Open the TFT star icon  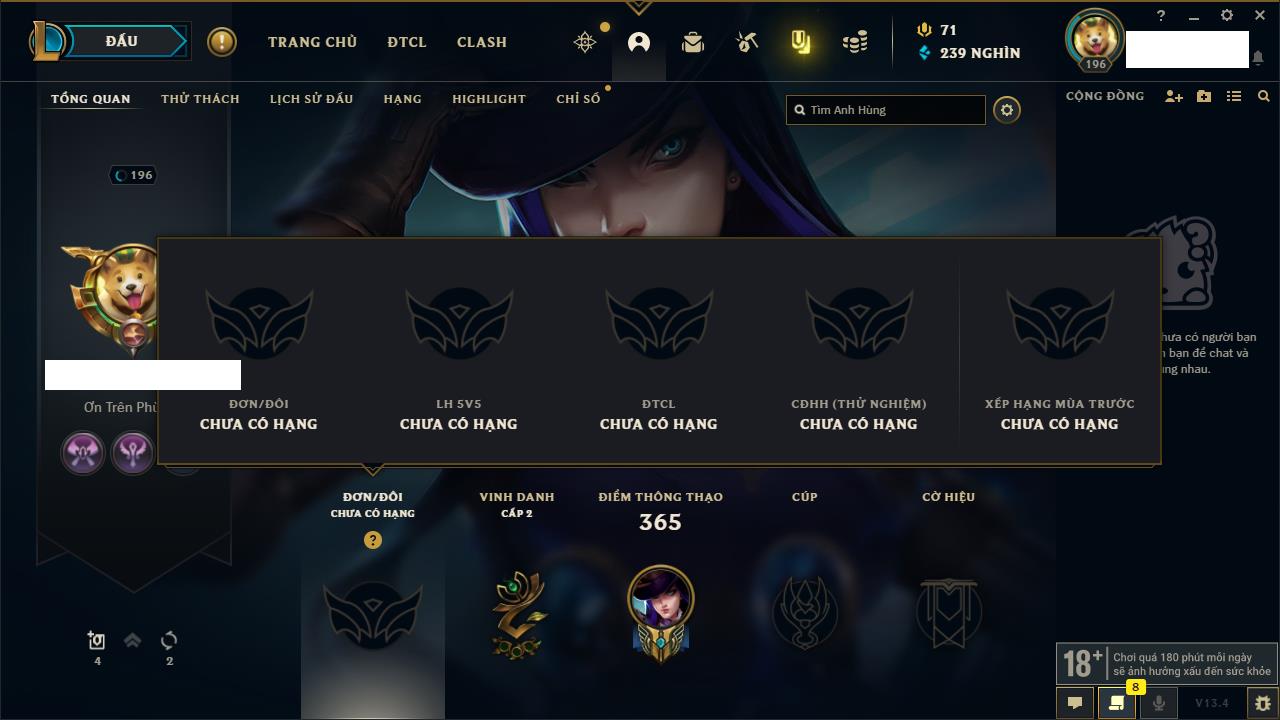coord(585,42)
